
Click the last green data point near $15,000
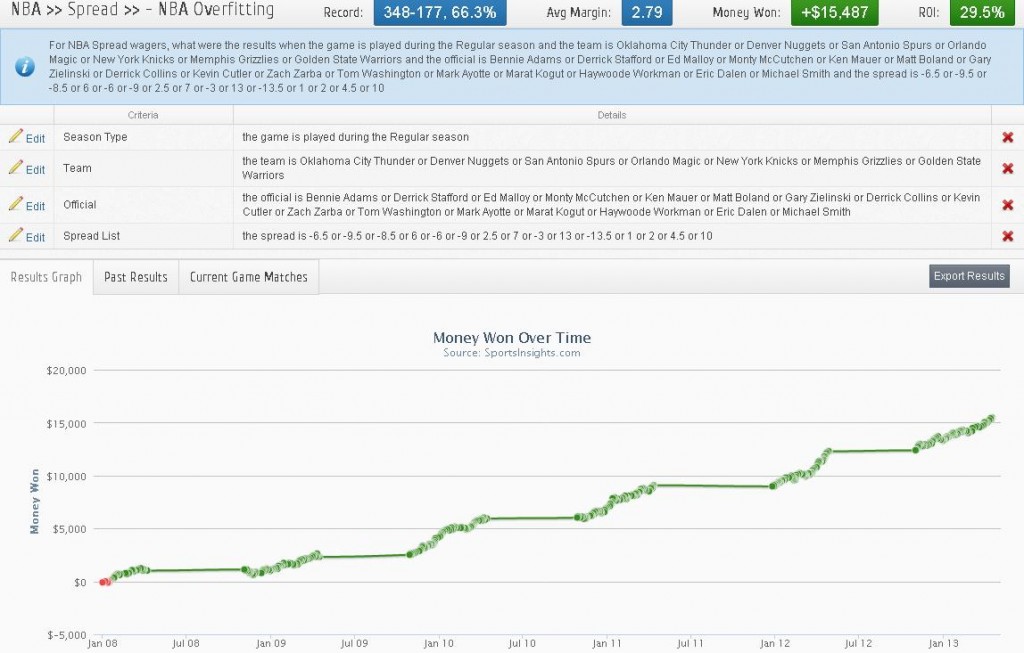pos(991,419)
